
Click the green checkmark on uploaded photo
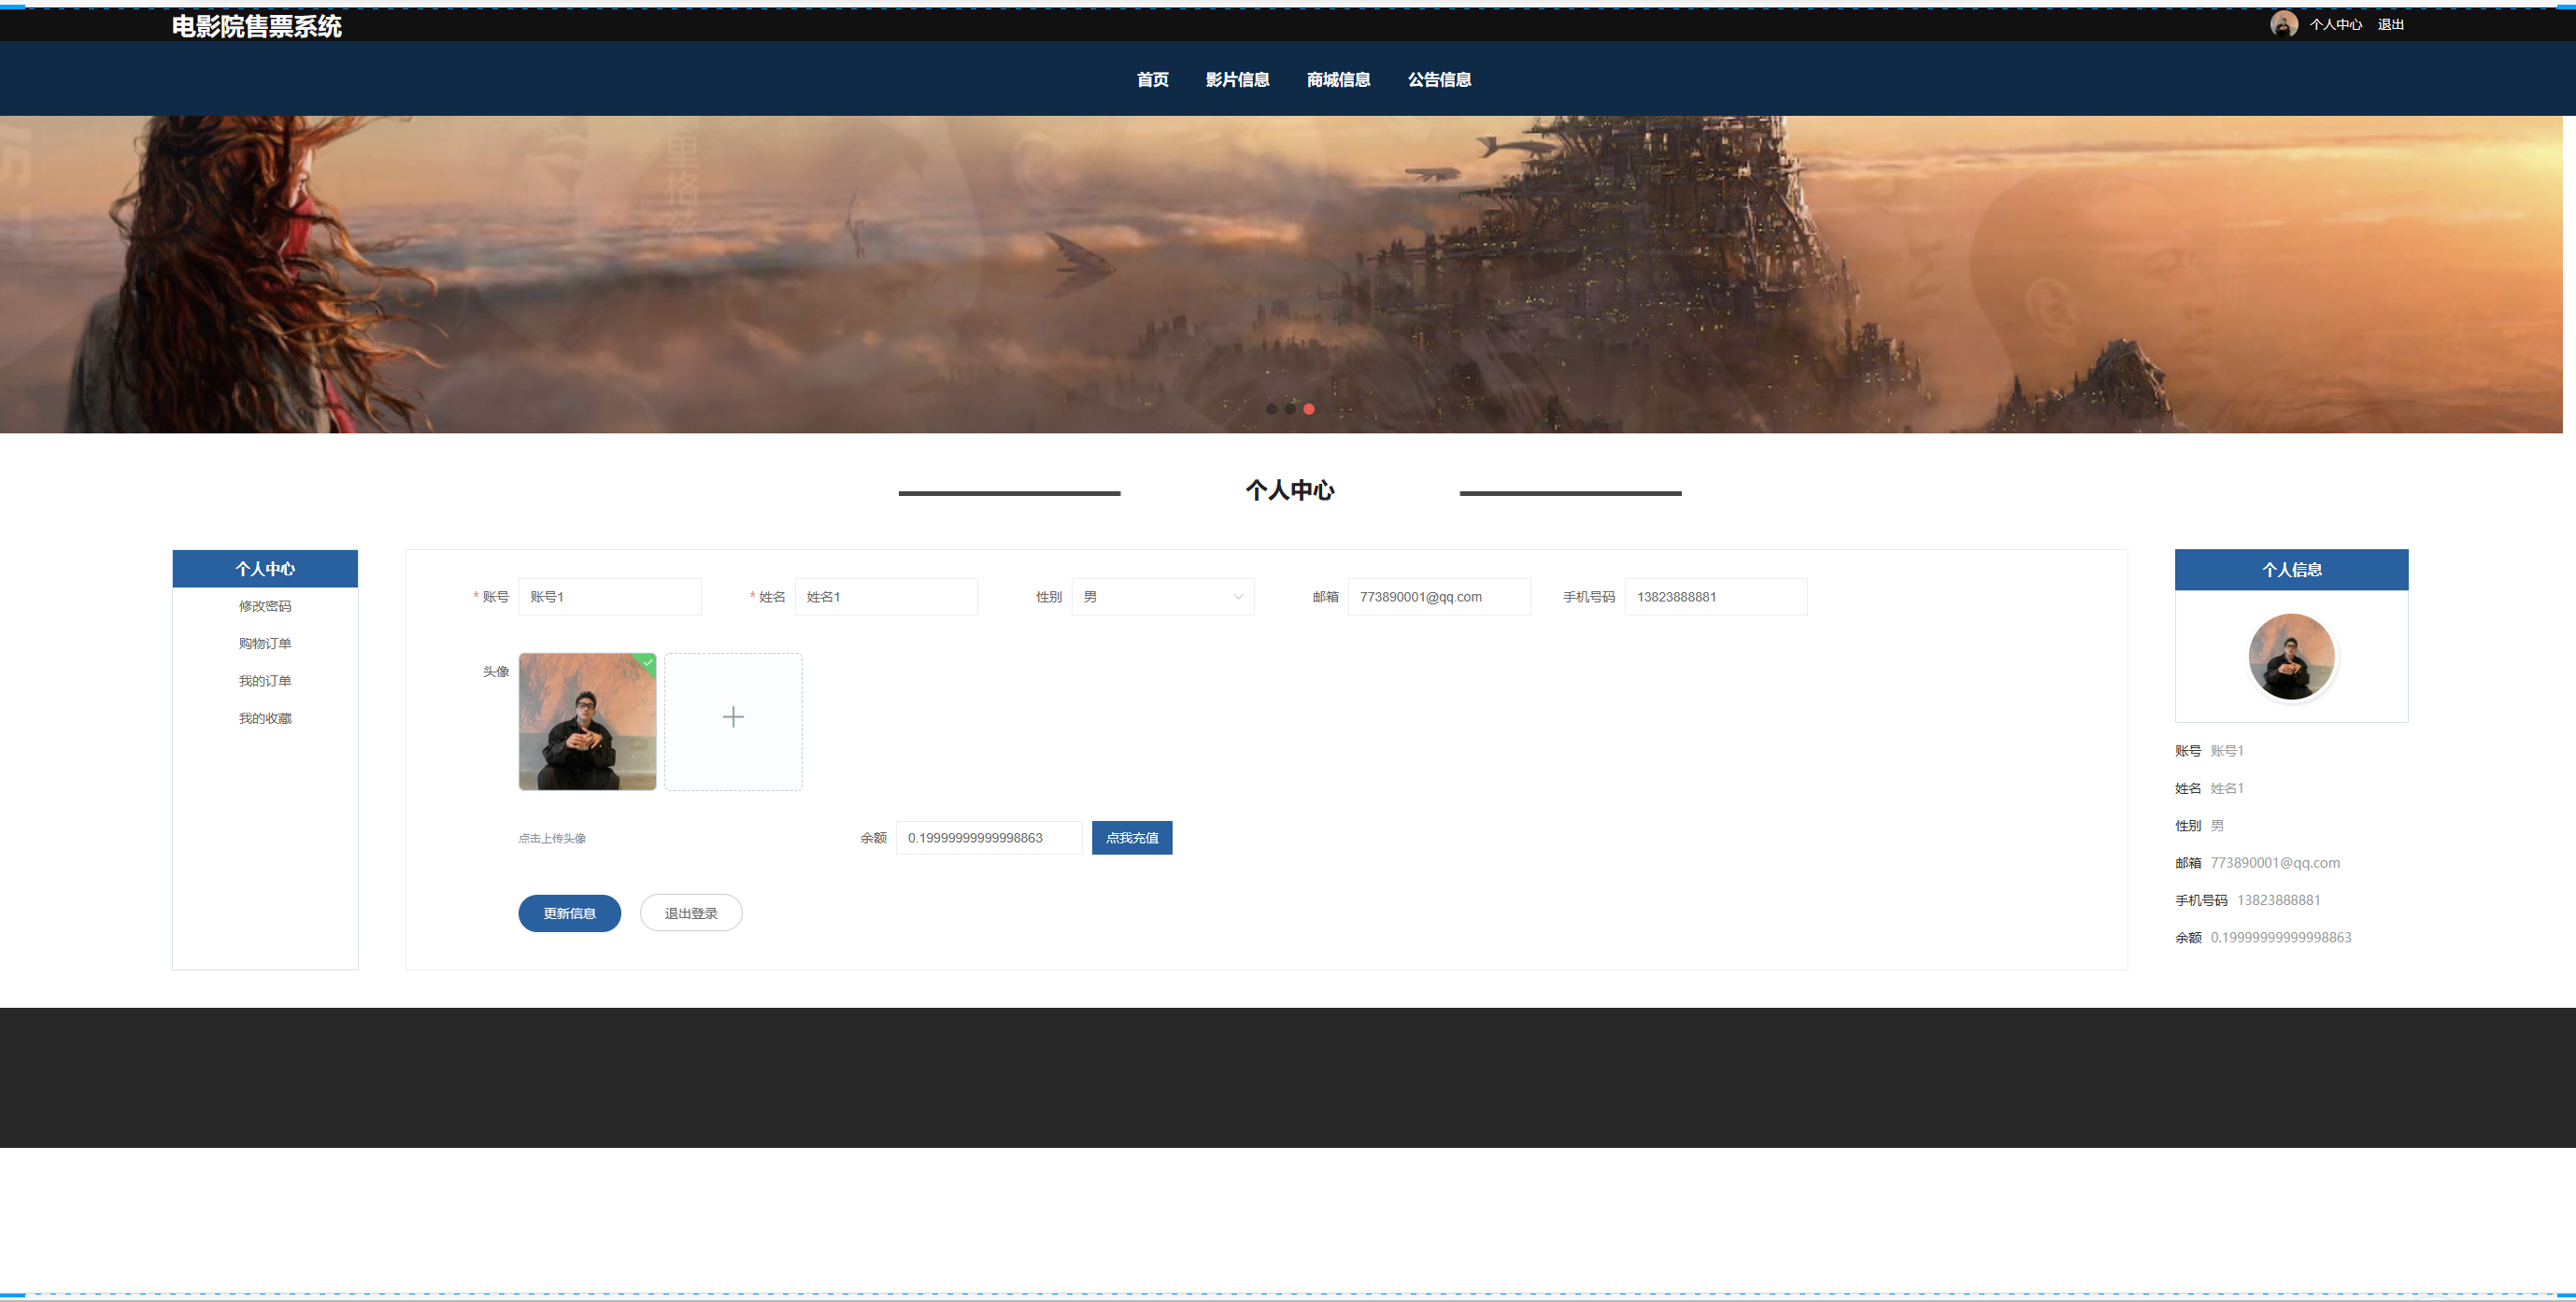click(x=648, y=661)
